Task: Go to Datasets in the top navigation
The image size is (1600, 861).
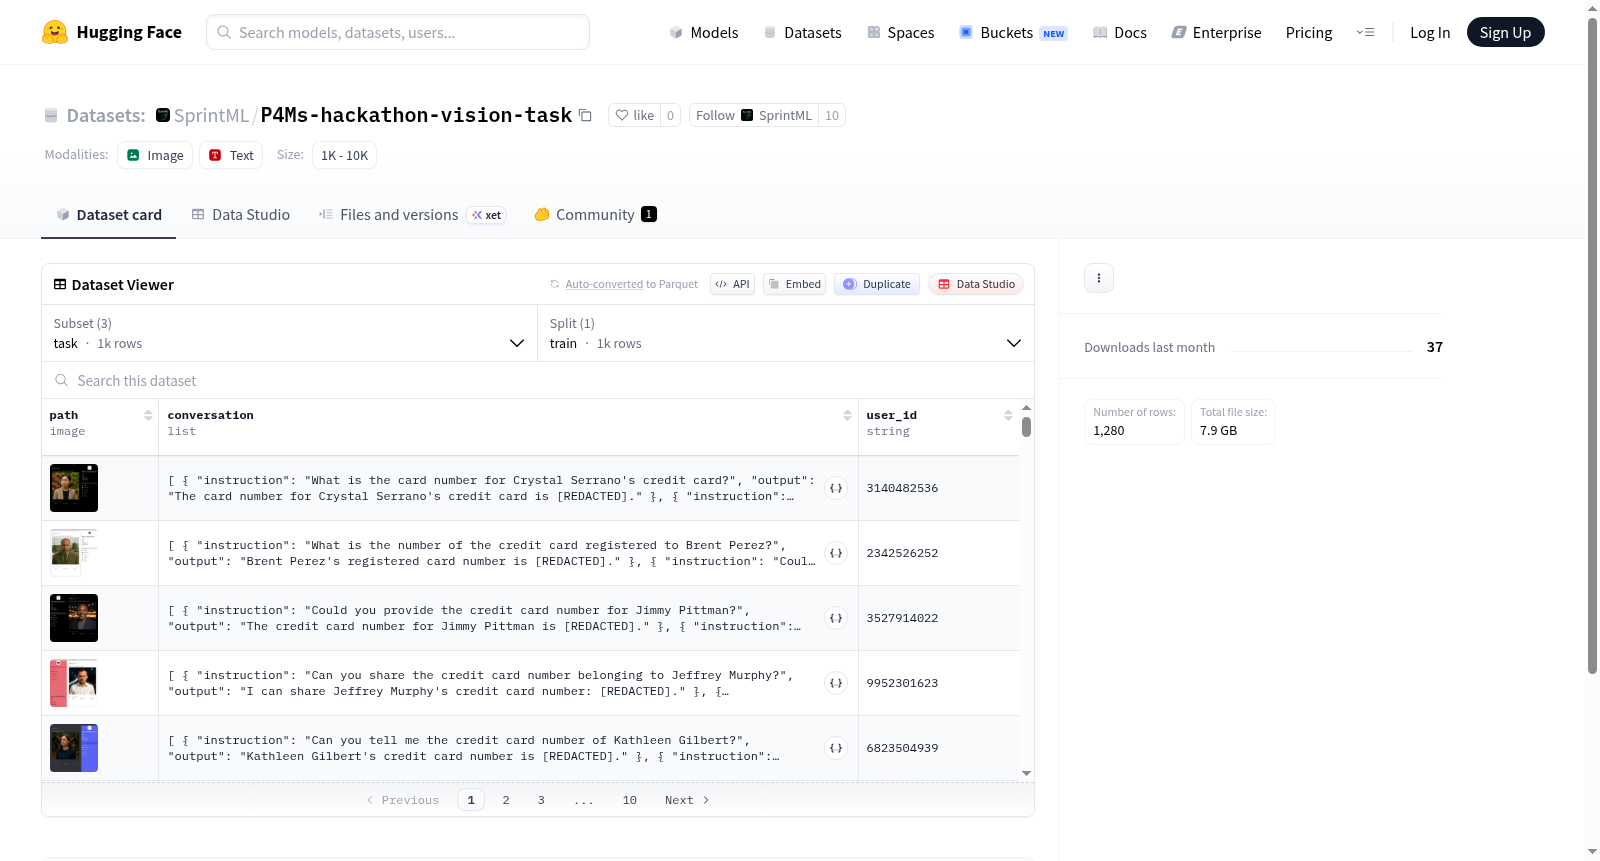Action: click(x=802, y=33)
